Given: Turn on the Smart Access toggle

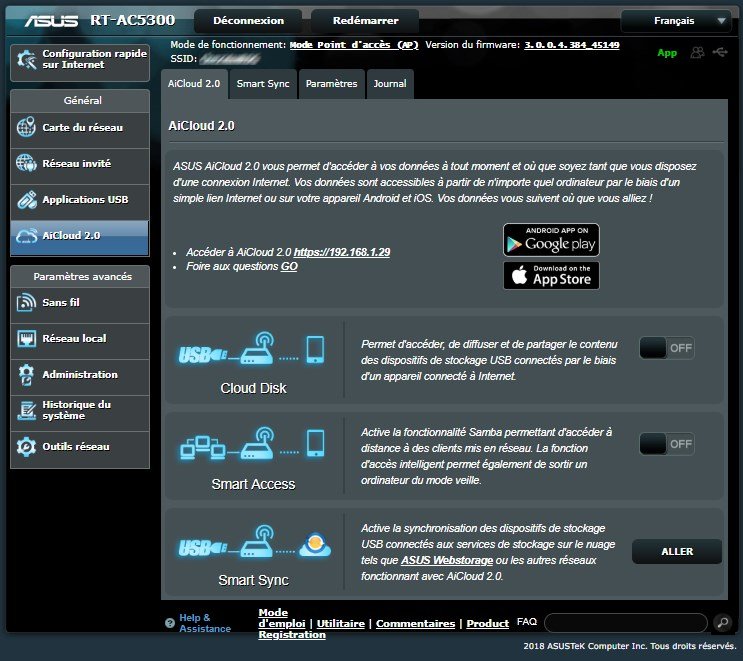Looking at the screenshot, I should 667,444.
